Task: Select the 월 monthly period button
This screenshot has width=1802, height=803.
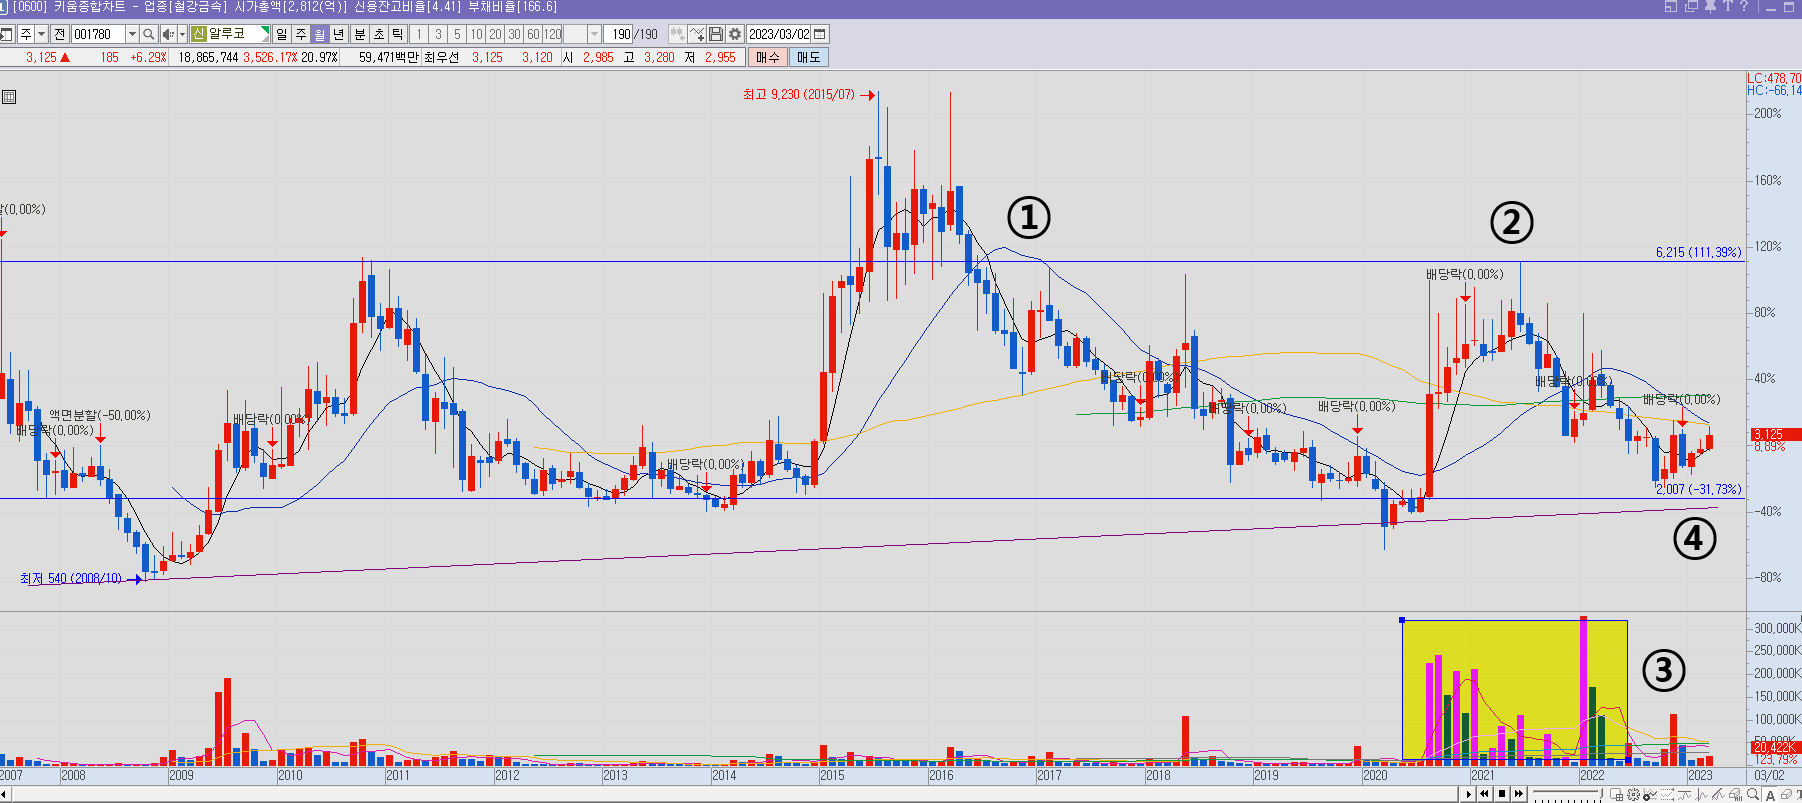Action: click(x=319, y=34)
